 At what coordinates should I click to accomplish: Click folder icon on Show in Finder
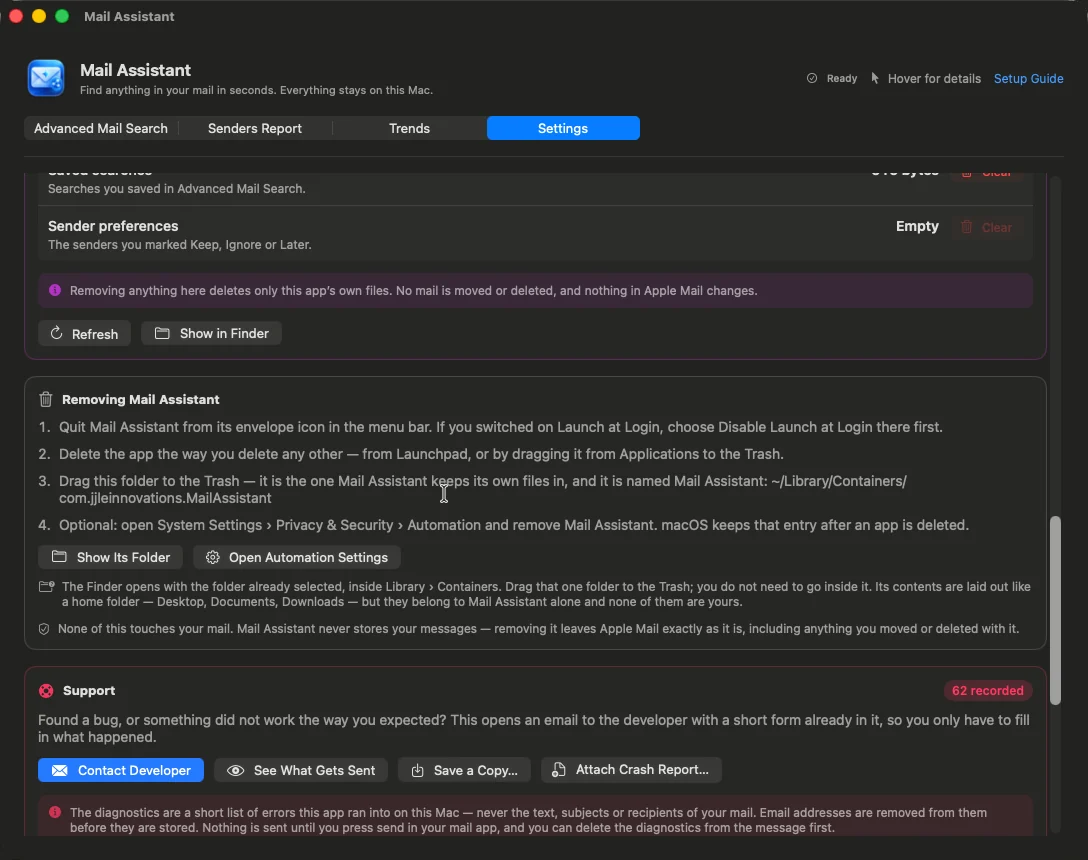pyautogui.click(x=162, y=333)
